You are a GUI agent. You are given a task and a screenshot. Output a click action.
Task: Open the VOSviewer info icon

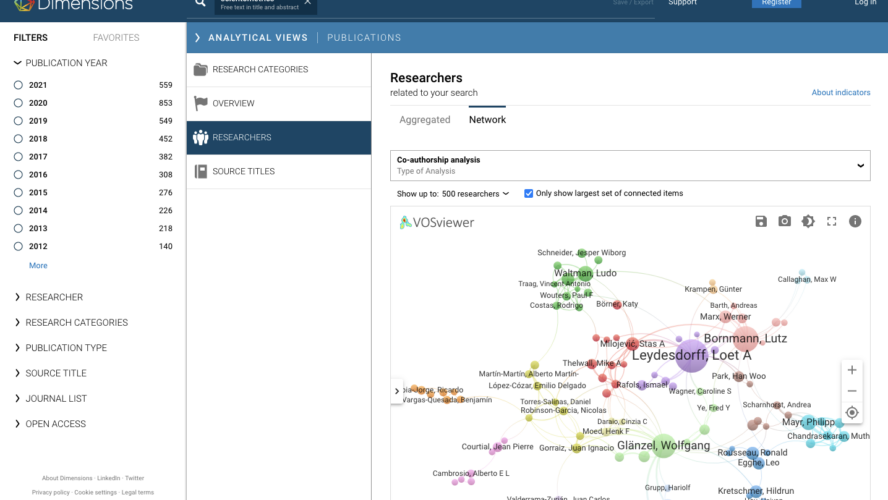tap(855, 221)
